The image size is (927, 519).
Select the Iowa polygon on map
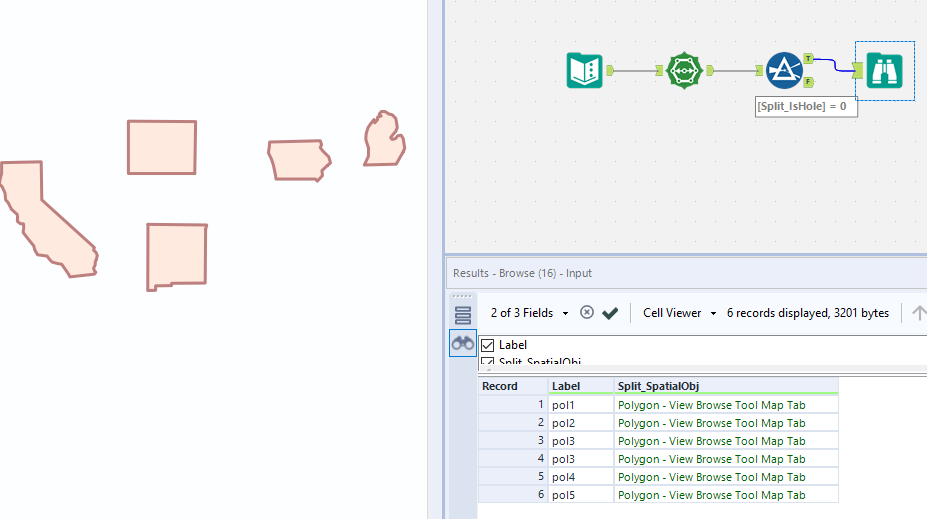(299, 160)
